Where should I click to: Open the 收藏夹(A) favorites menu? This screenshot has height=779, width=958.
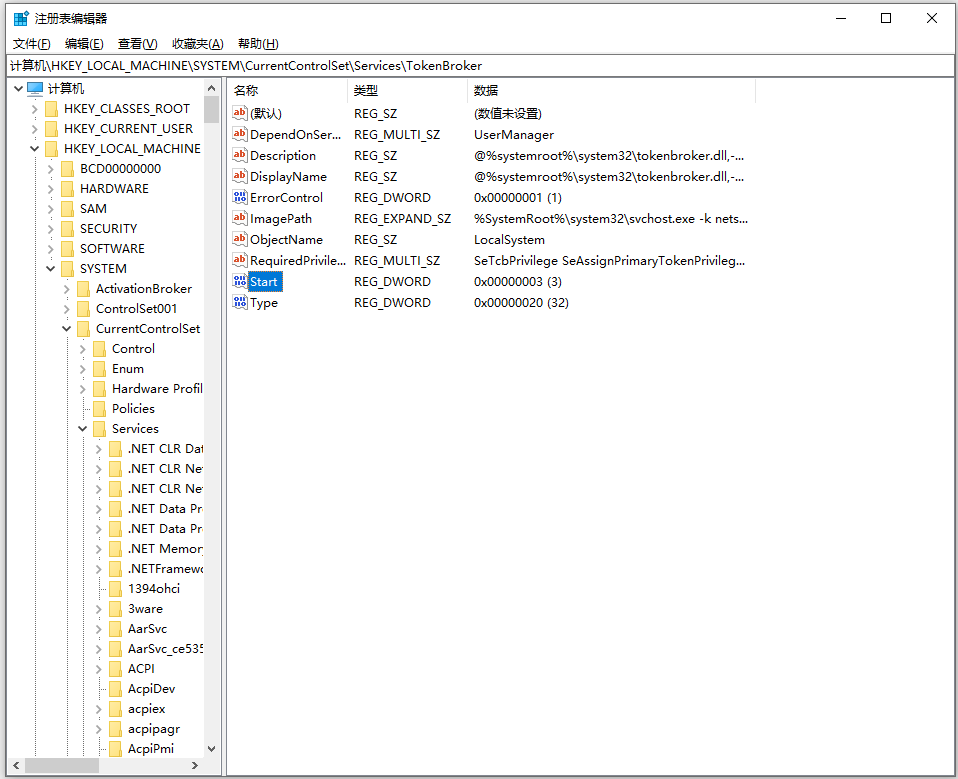point(197,43)
